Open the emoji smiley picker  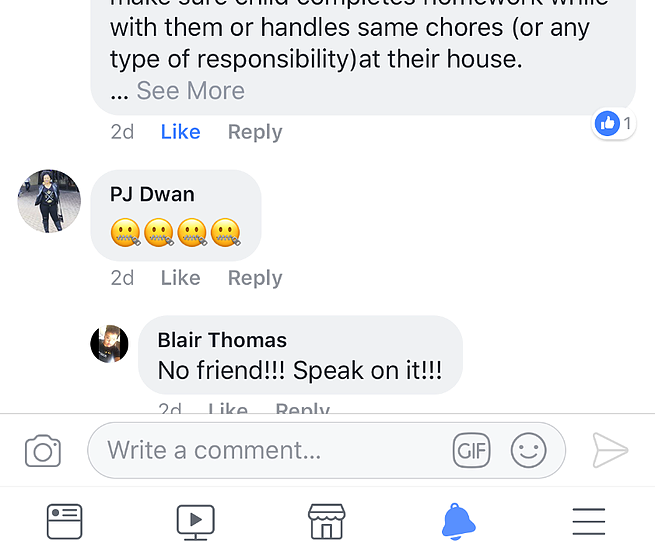coord(528,450)
